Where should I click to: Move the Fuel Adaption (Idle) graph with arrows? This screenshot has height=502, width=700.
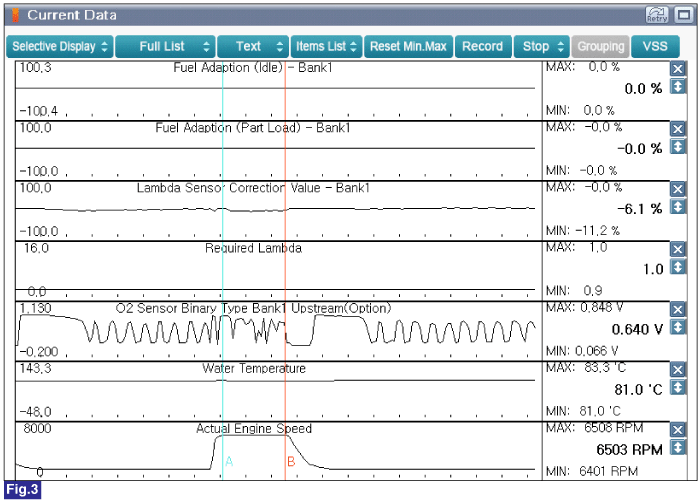pyautogui.click(x=678, y=86)
